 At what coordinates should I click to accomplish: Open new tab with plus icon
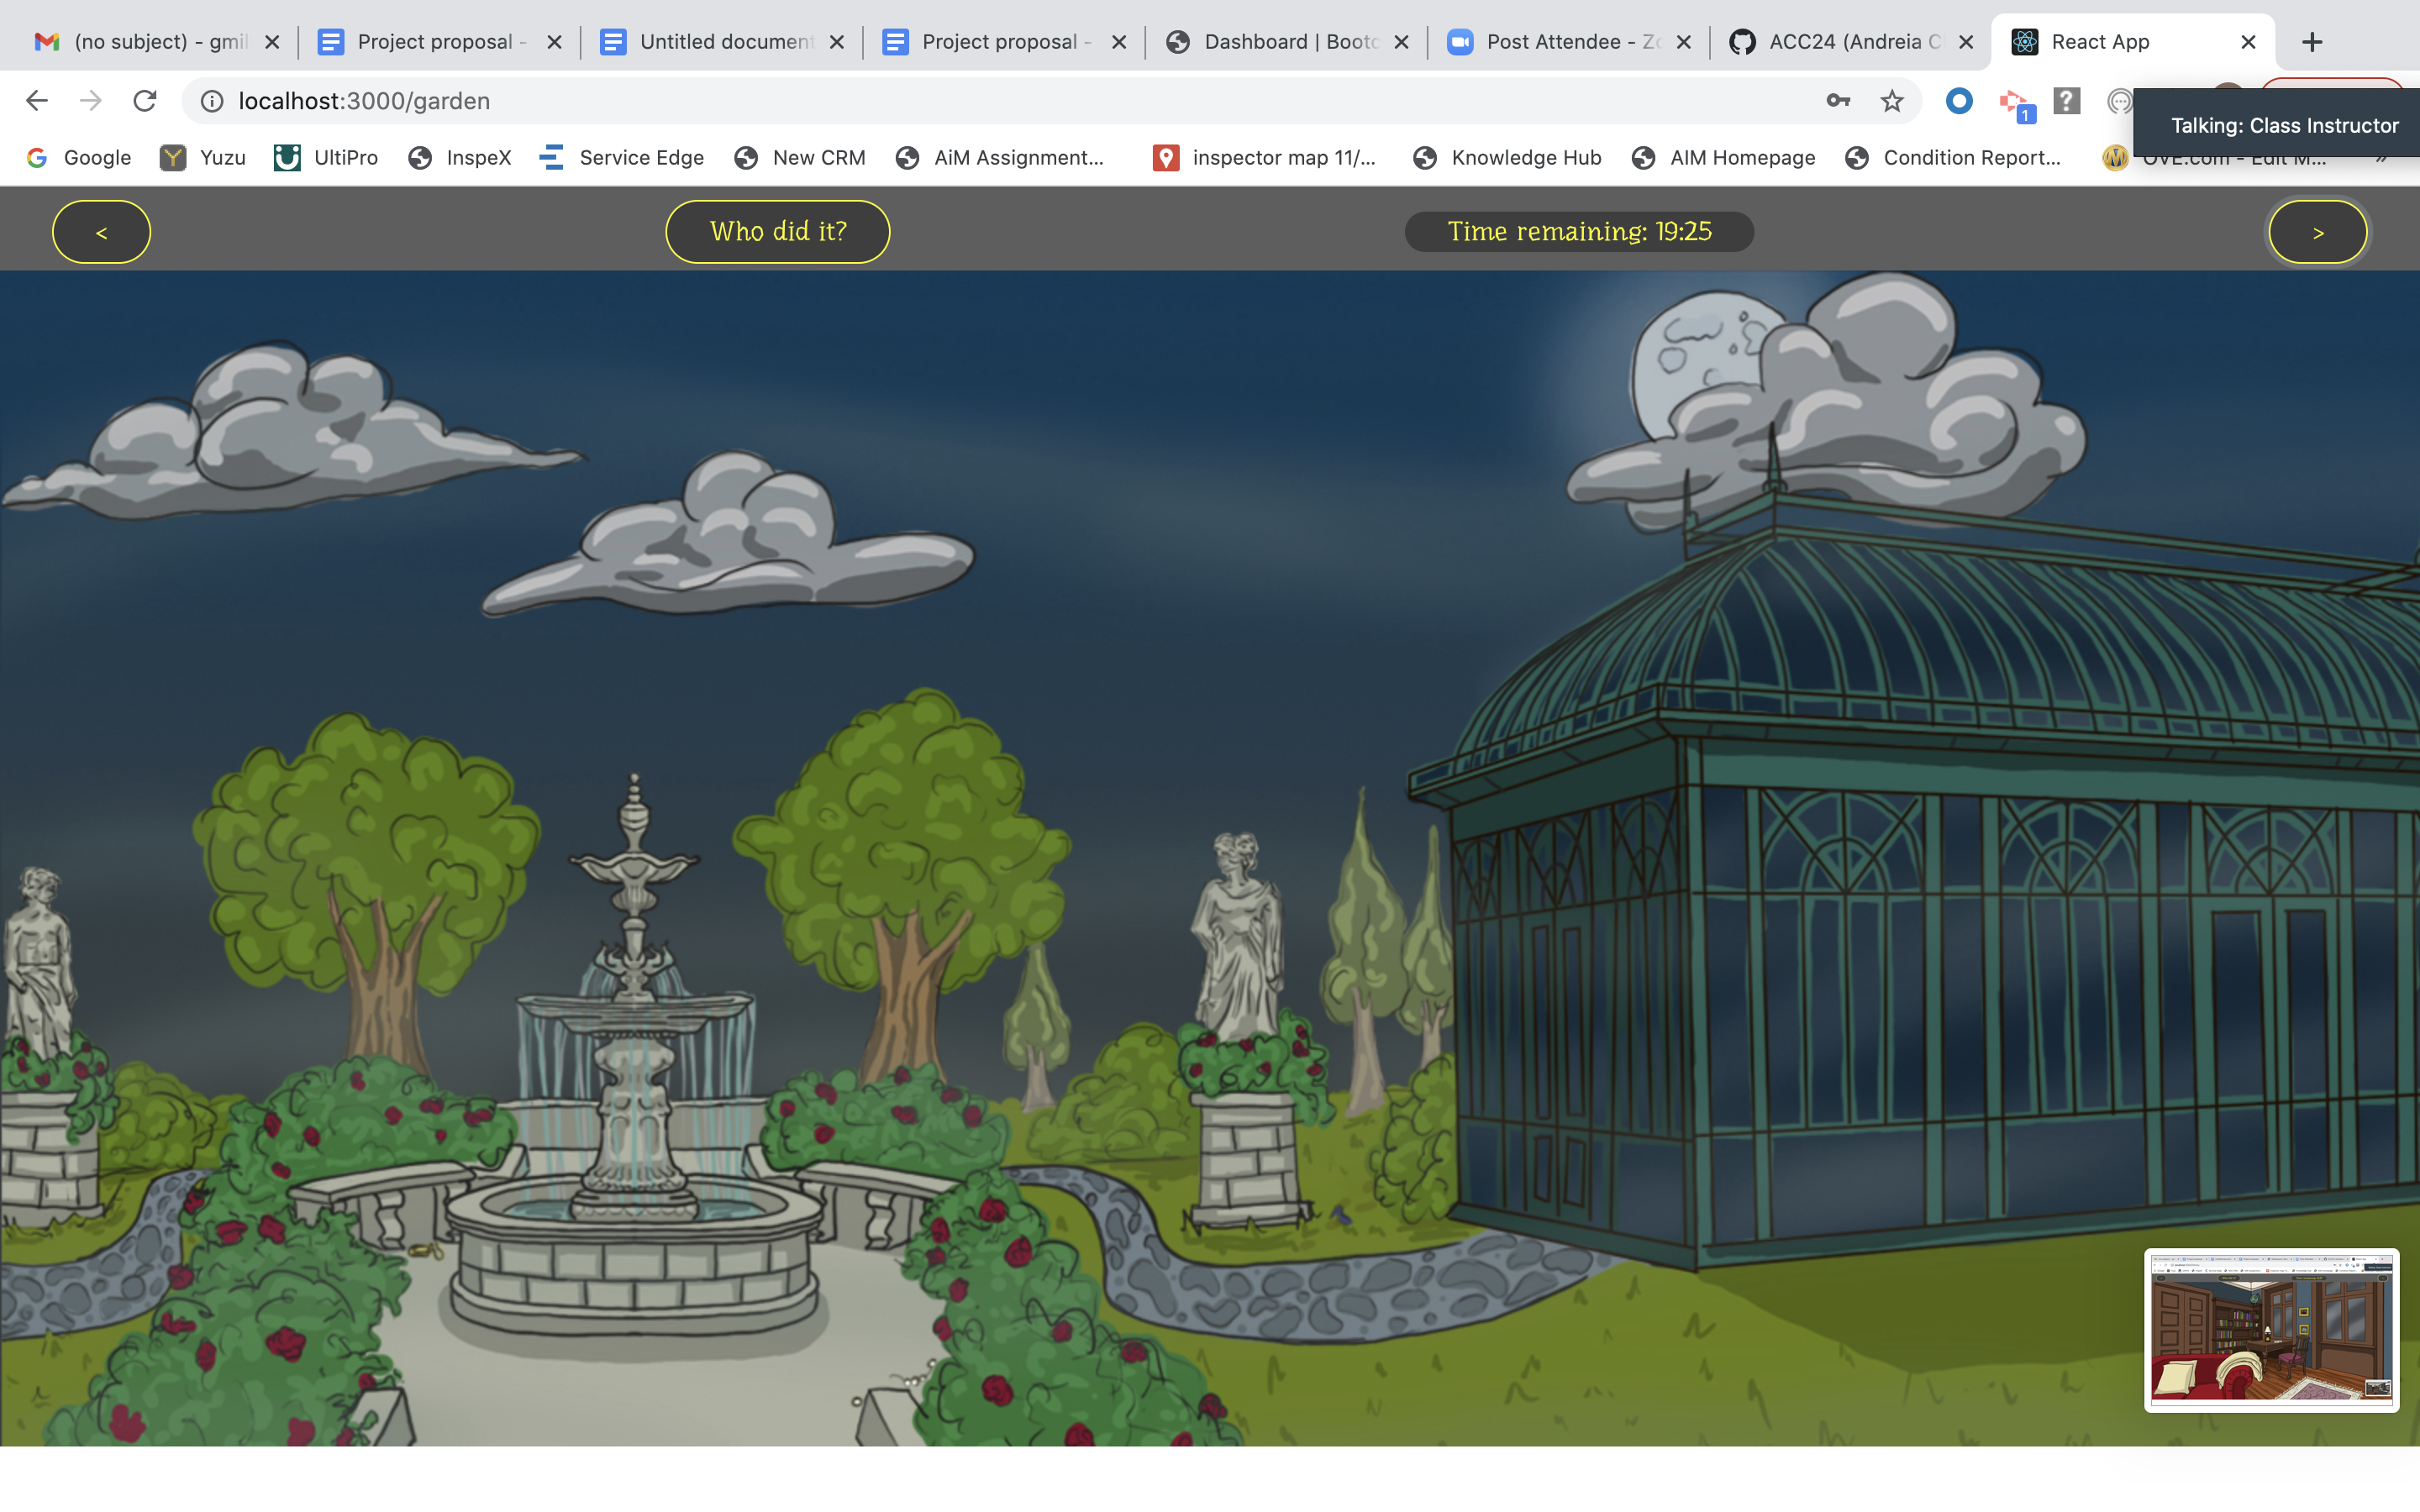[x=2312, y=42]
